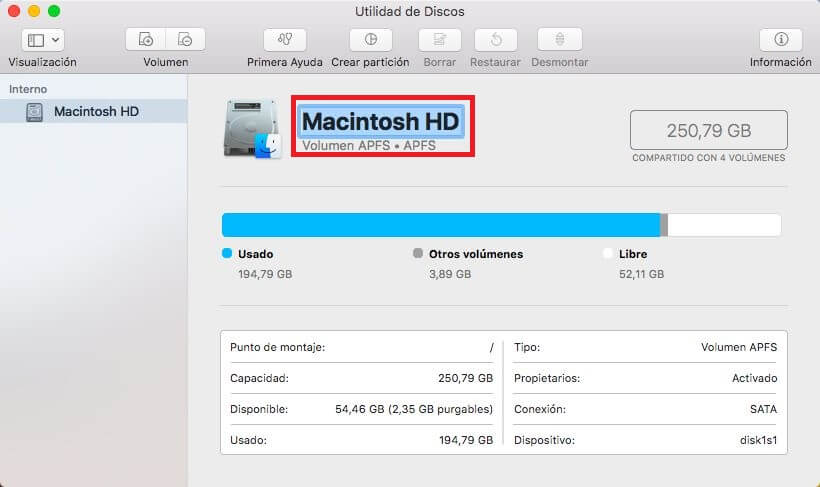820x487 pixels.
Task: Click the Capacidad row label
Action: (259, 378)
